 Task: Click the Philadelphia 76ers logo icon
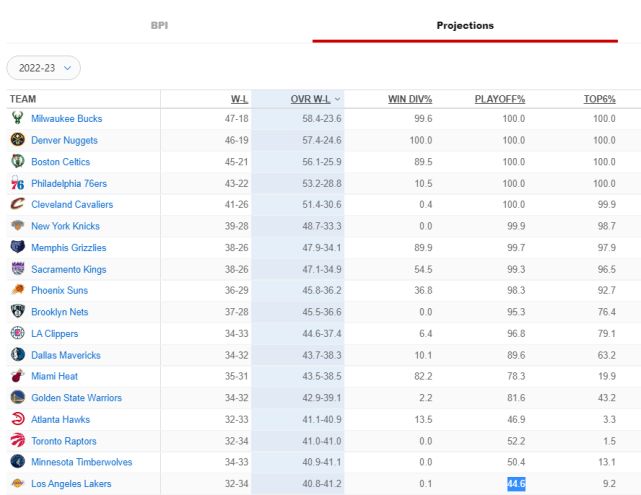pyautogui.click(x=17, y=183)
